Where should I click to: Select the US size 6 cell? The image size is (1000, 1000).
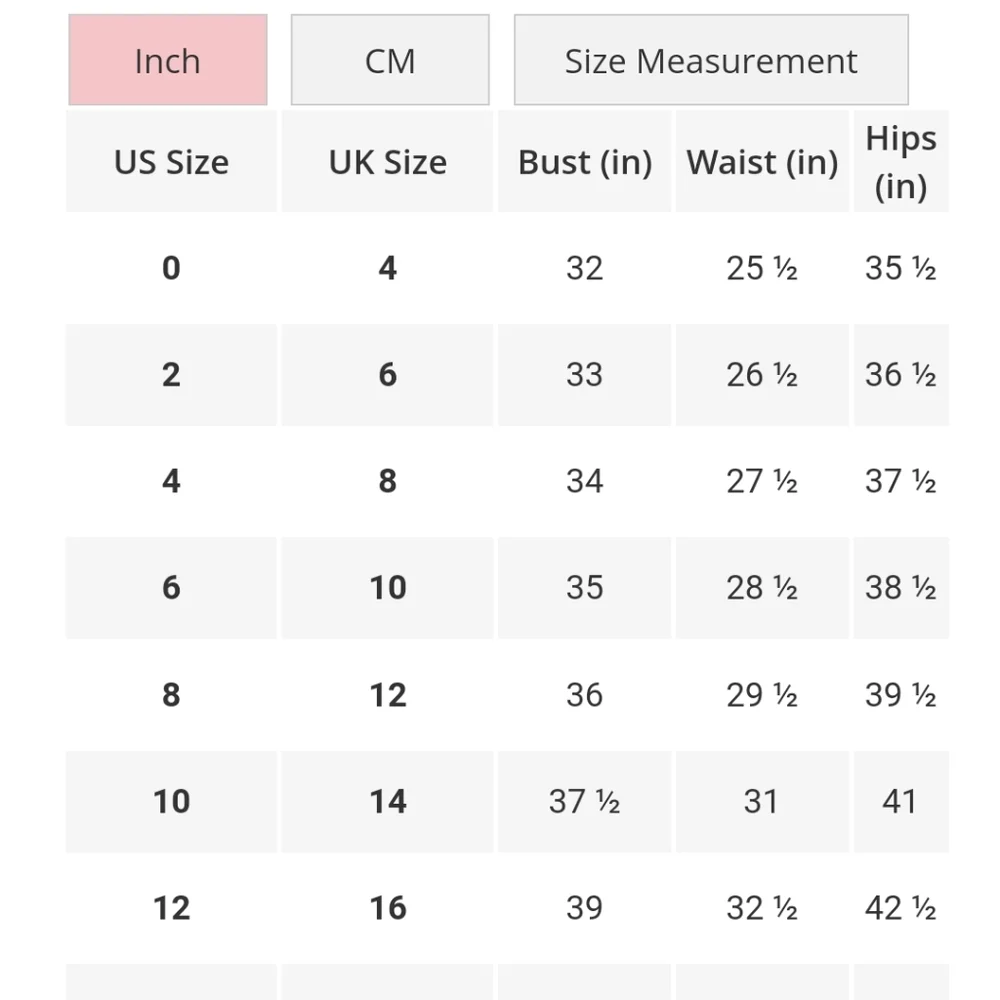[171, 588]
